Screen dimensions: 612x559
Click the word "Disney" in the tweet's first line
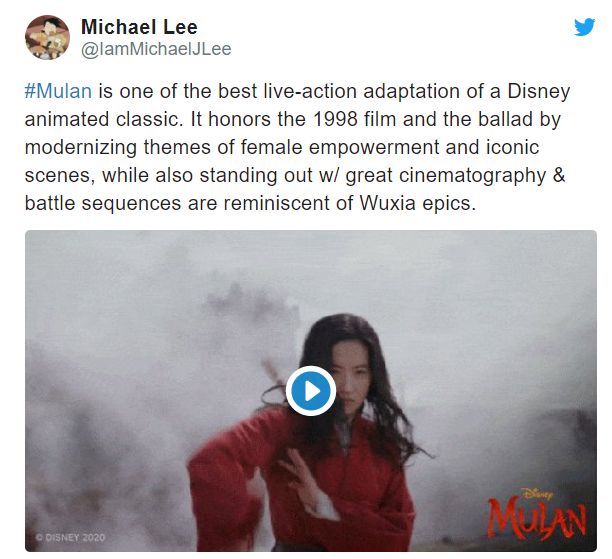click(539, 92)
